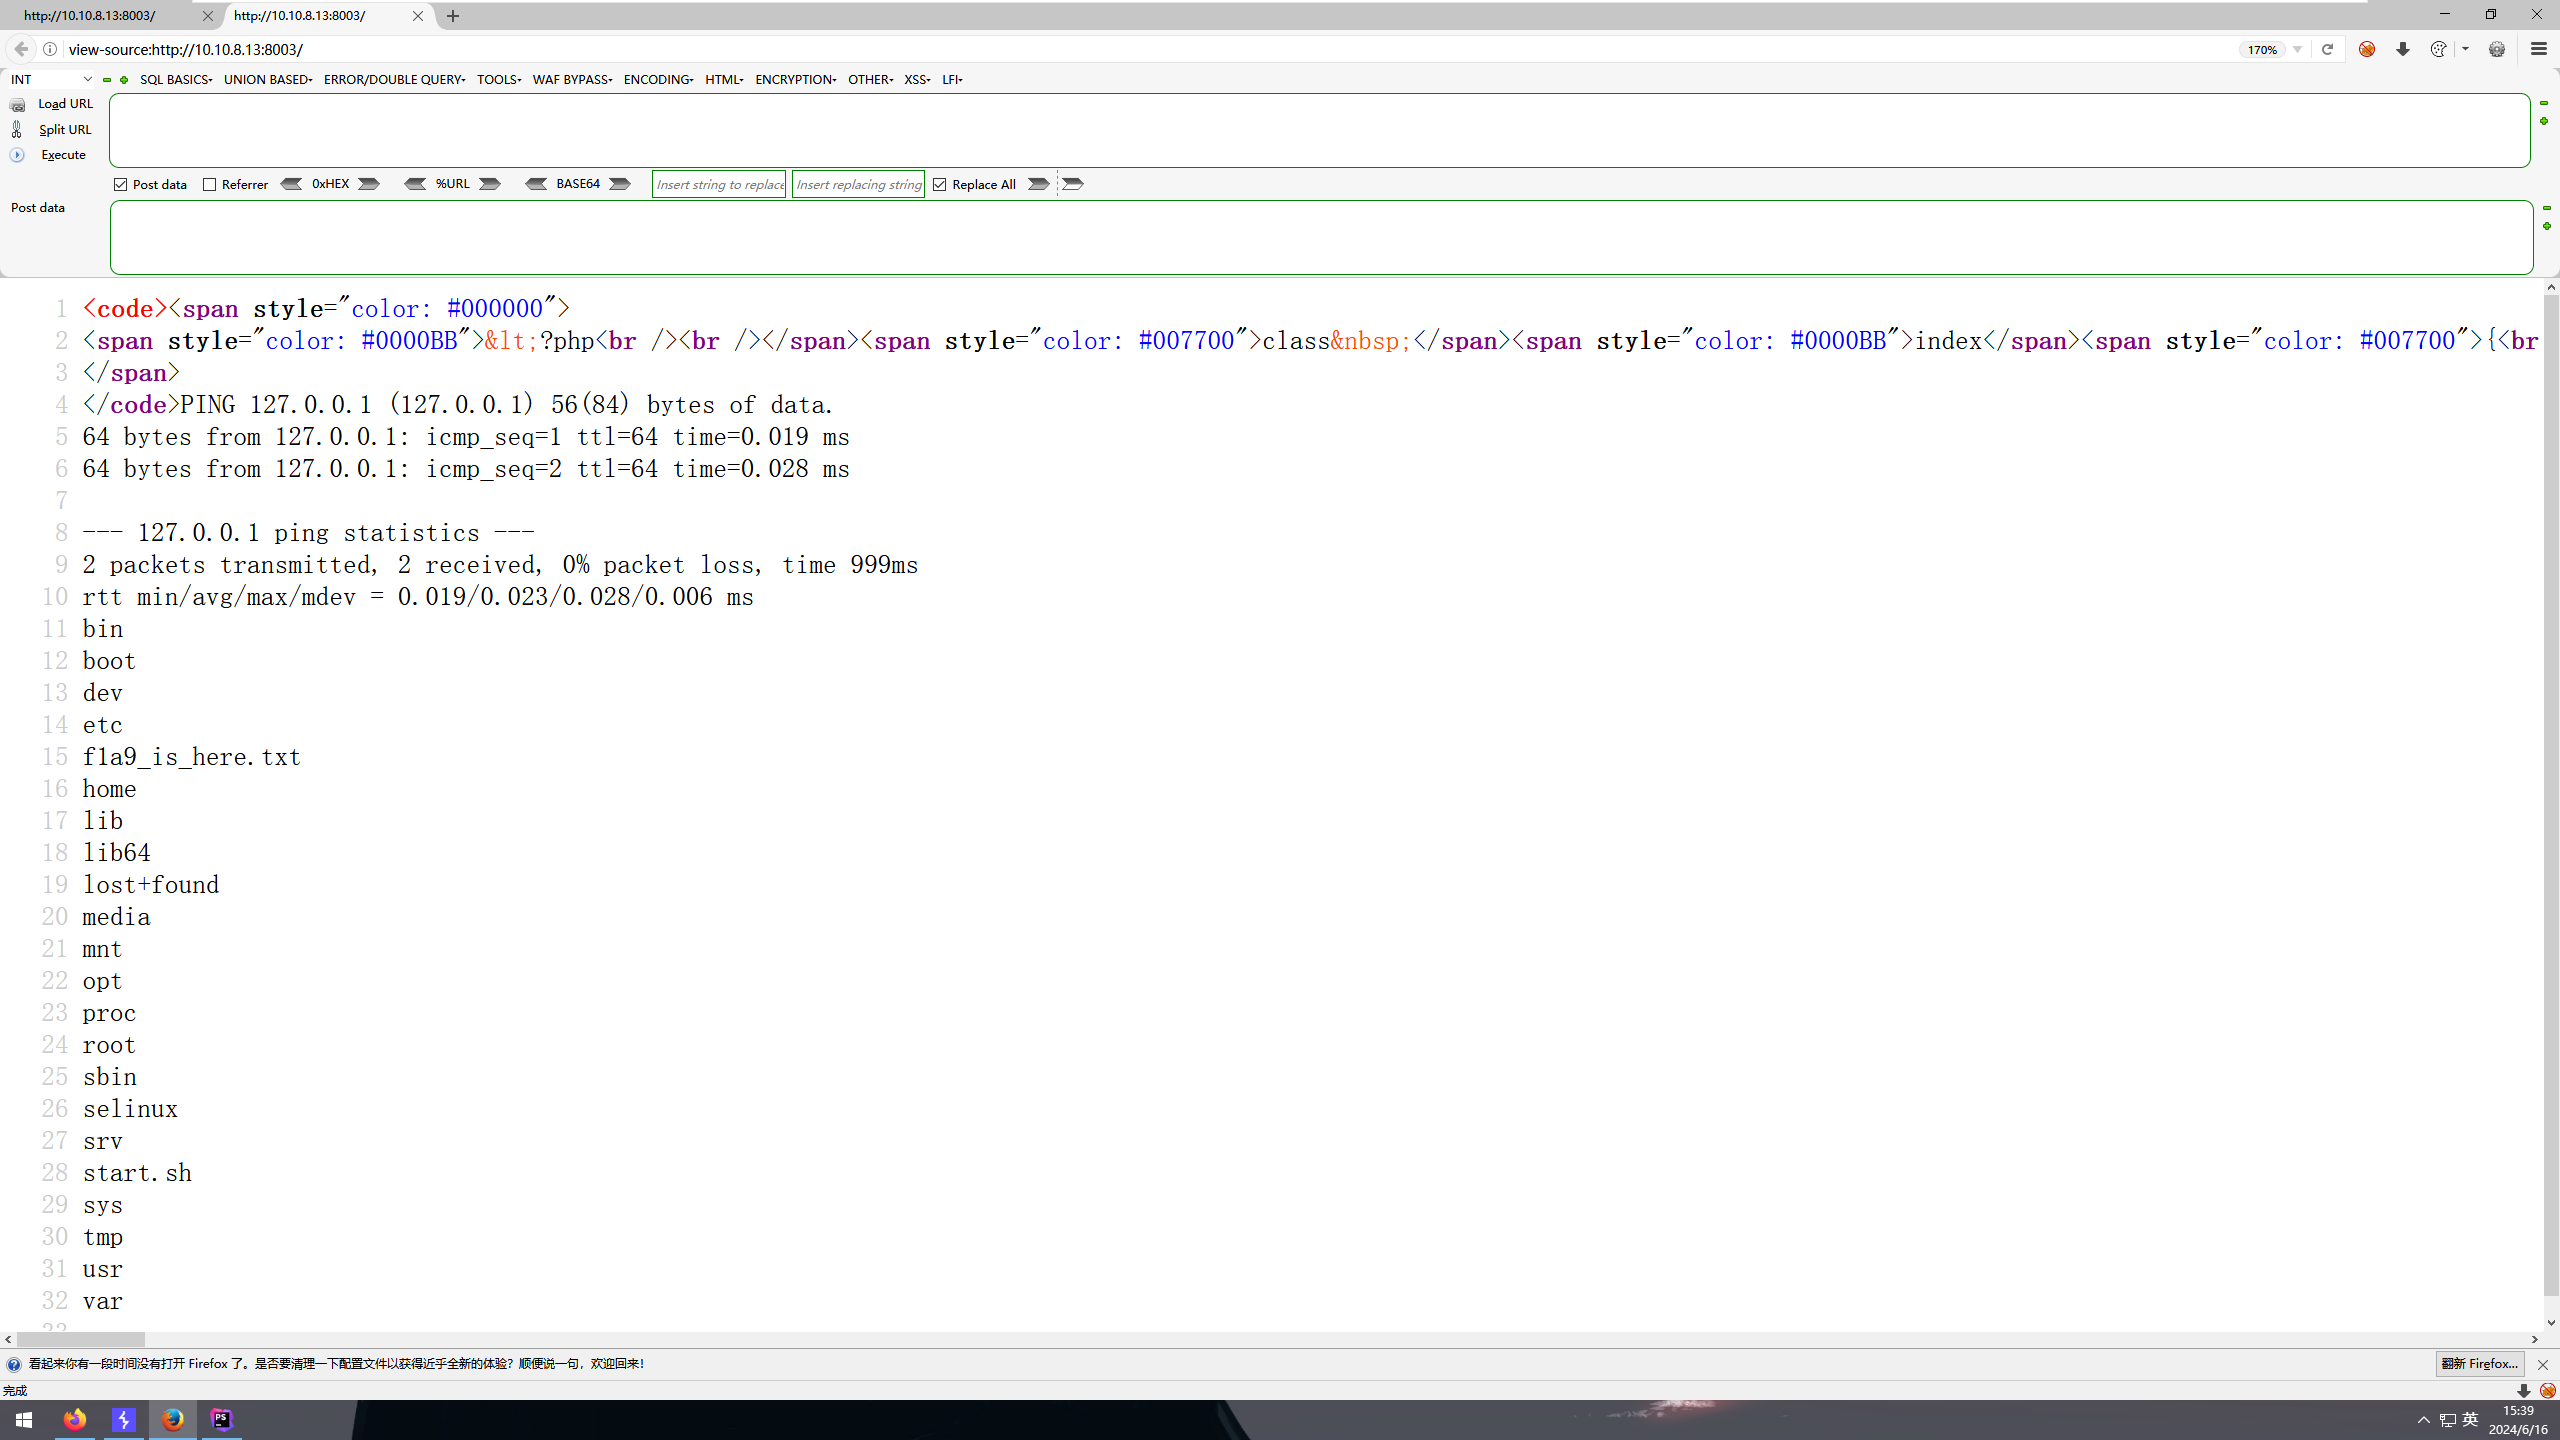Click the 'Insert replacing string' field
Viewport: 2560px width, 1440px height.
click(x=858, y=185)
